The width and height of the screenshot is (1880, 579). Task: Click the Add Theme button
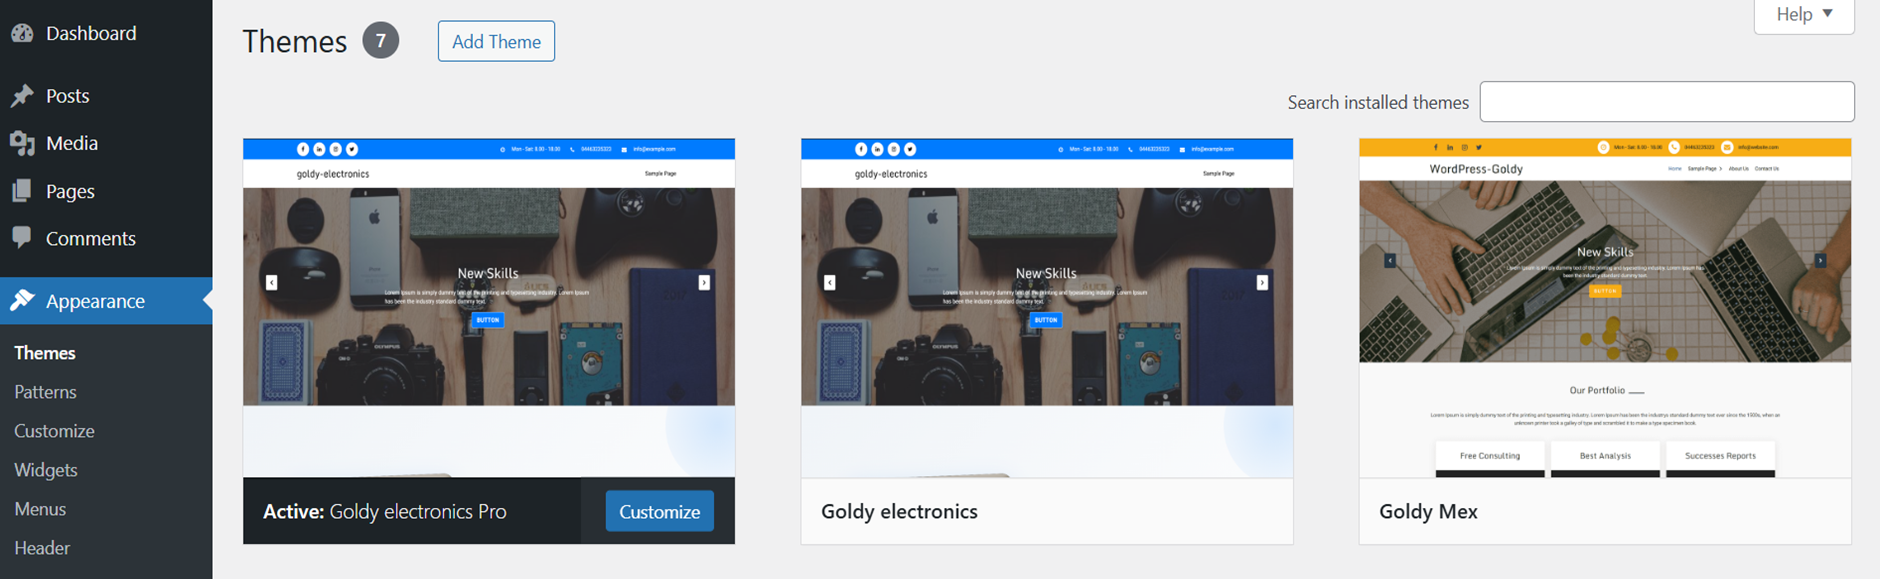click(x=496, y=41)
